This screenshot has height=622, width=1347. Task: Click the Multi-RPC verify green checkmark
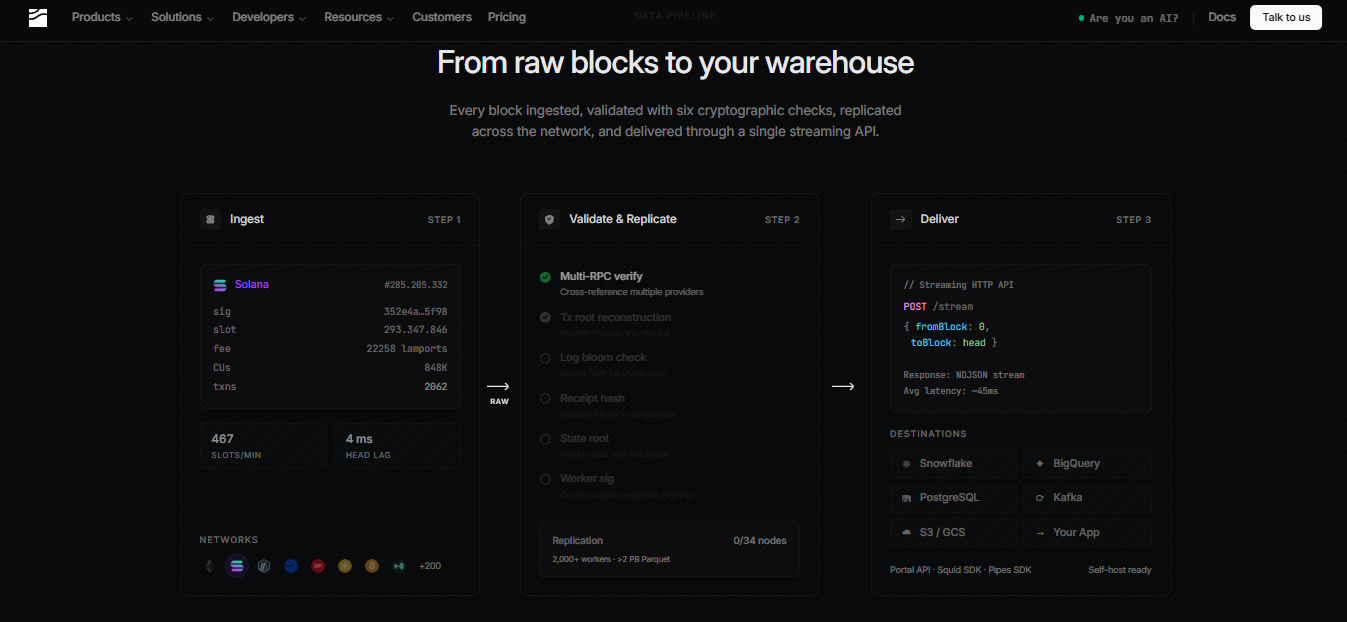pos(545,277)
